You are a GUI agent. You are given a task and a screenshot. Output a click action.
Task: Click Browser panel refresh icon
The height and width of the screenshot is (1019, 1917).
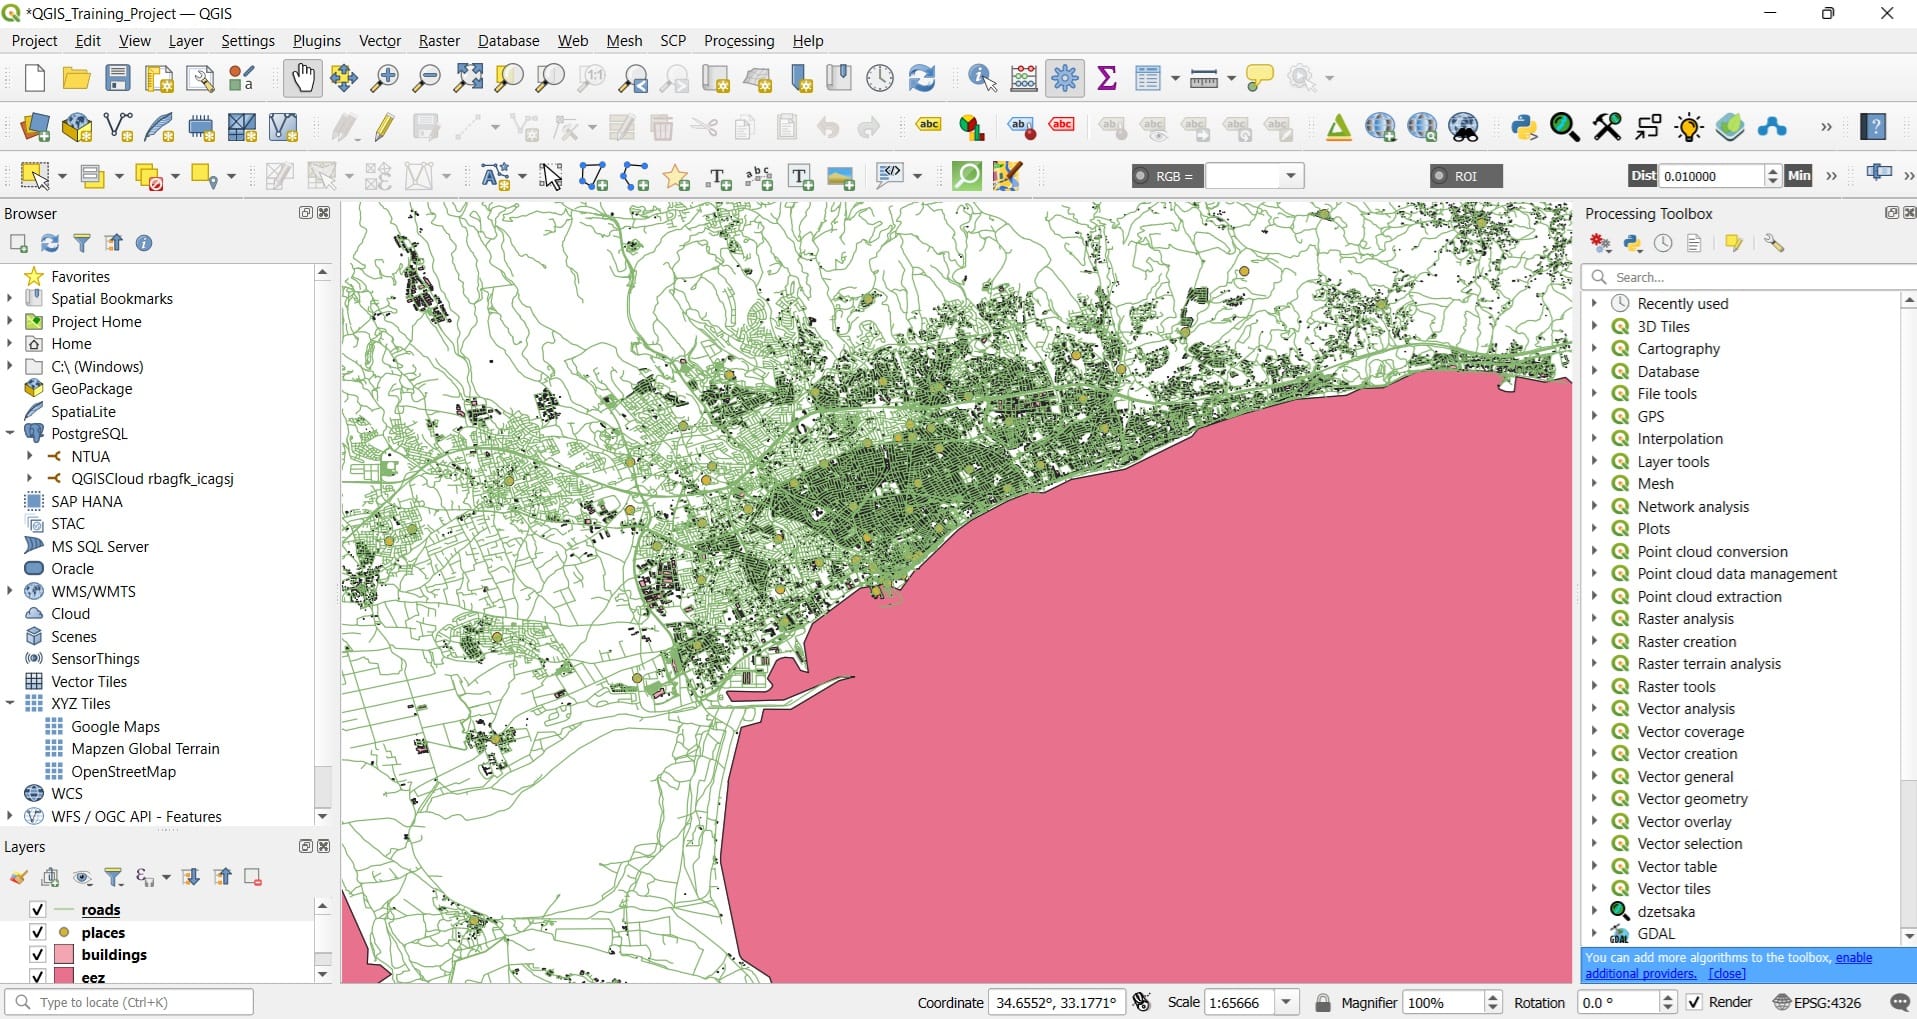(50, 243)
